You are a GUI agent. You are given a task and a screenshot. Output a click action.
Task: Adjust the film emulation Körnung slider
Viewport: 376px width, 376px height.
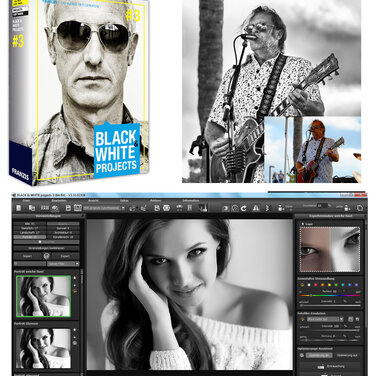(x=330, y=340)
